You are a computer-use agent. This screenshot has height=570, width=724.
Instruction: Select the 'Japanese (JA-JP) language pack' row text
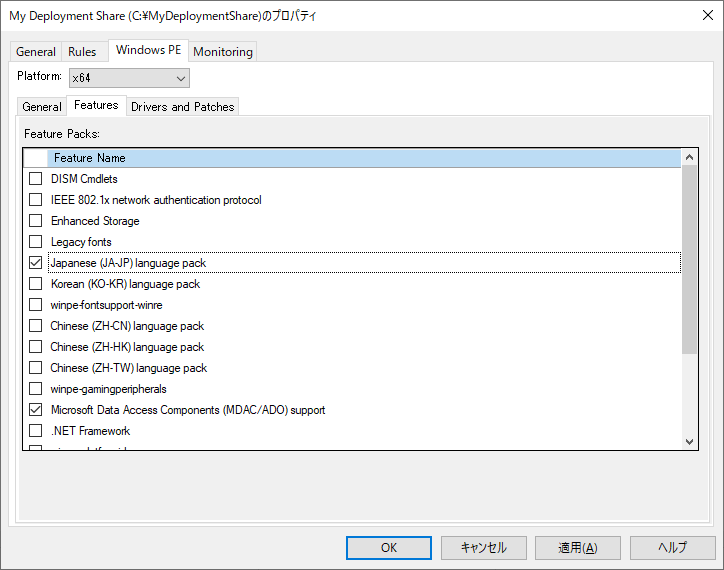point(128,263)
